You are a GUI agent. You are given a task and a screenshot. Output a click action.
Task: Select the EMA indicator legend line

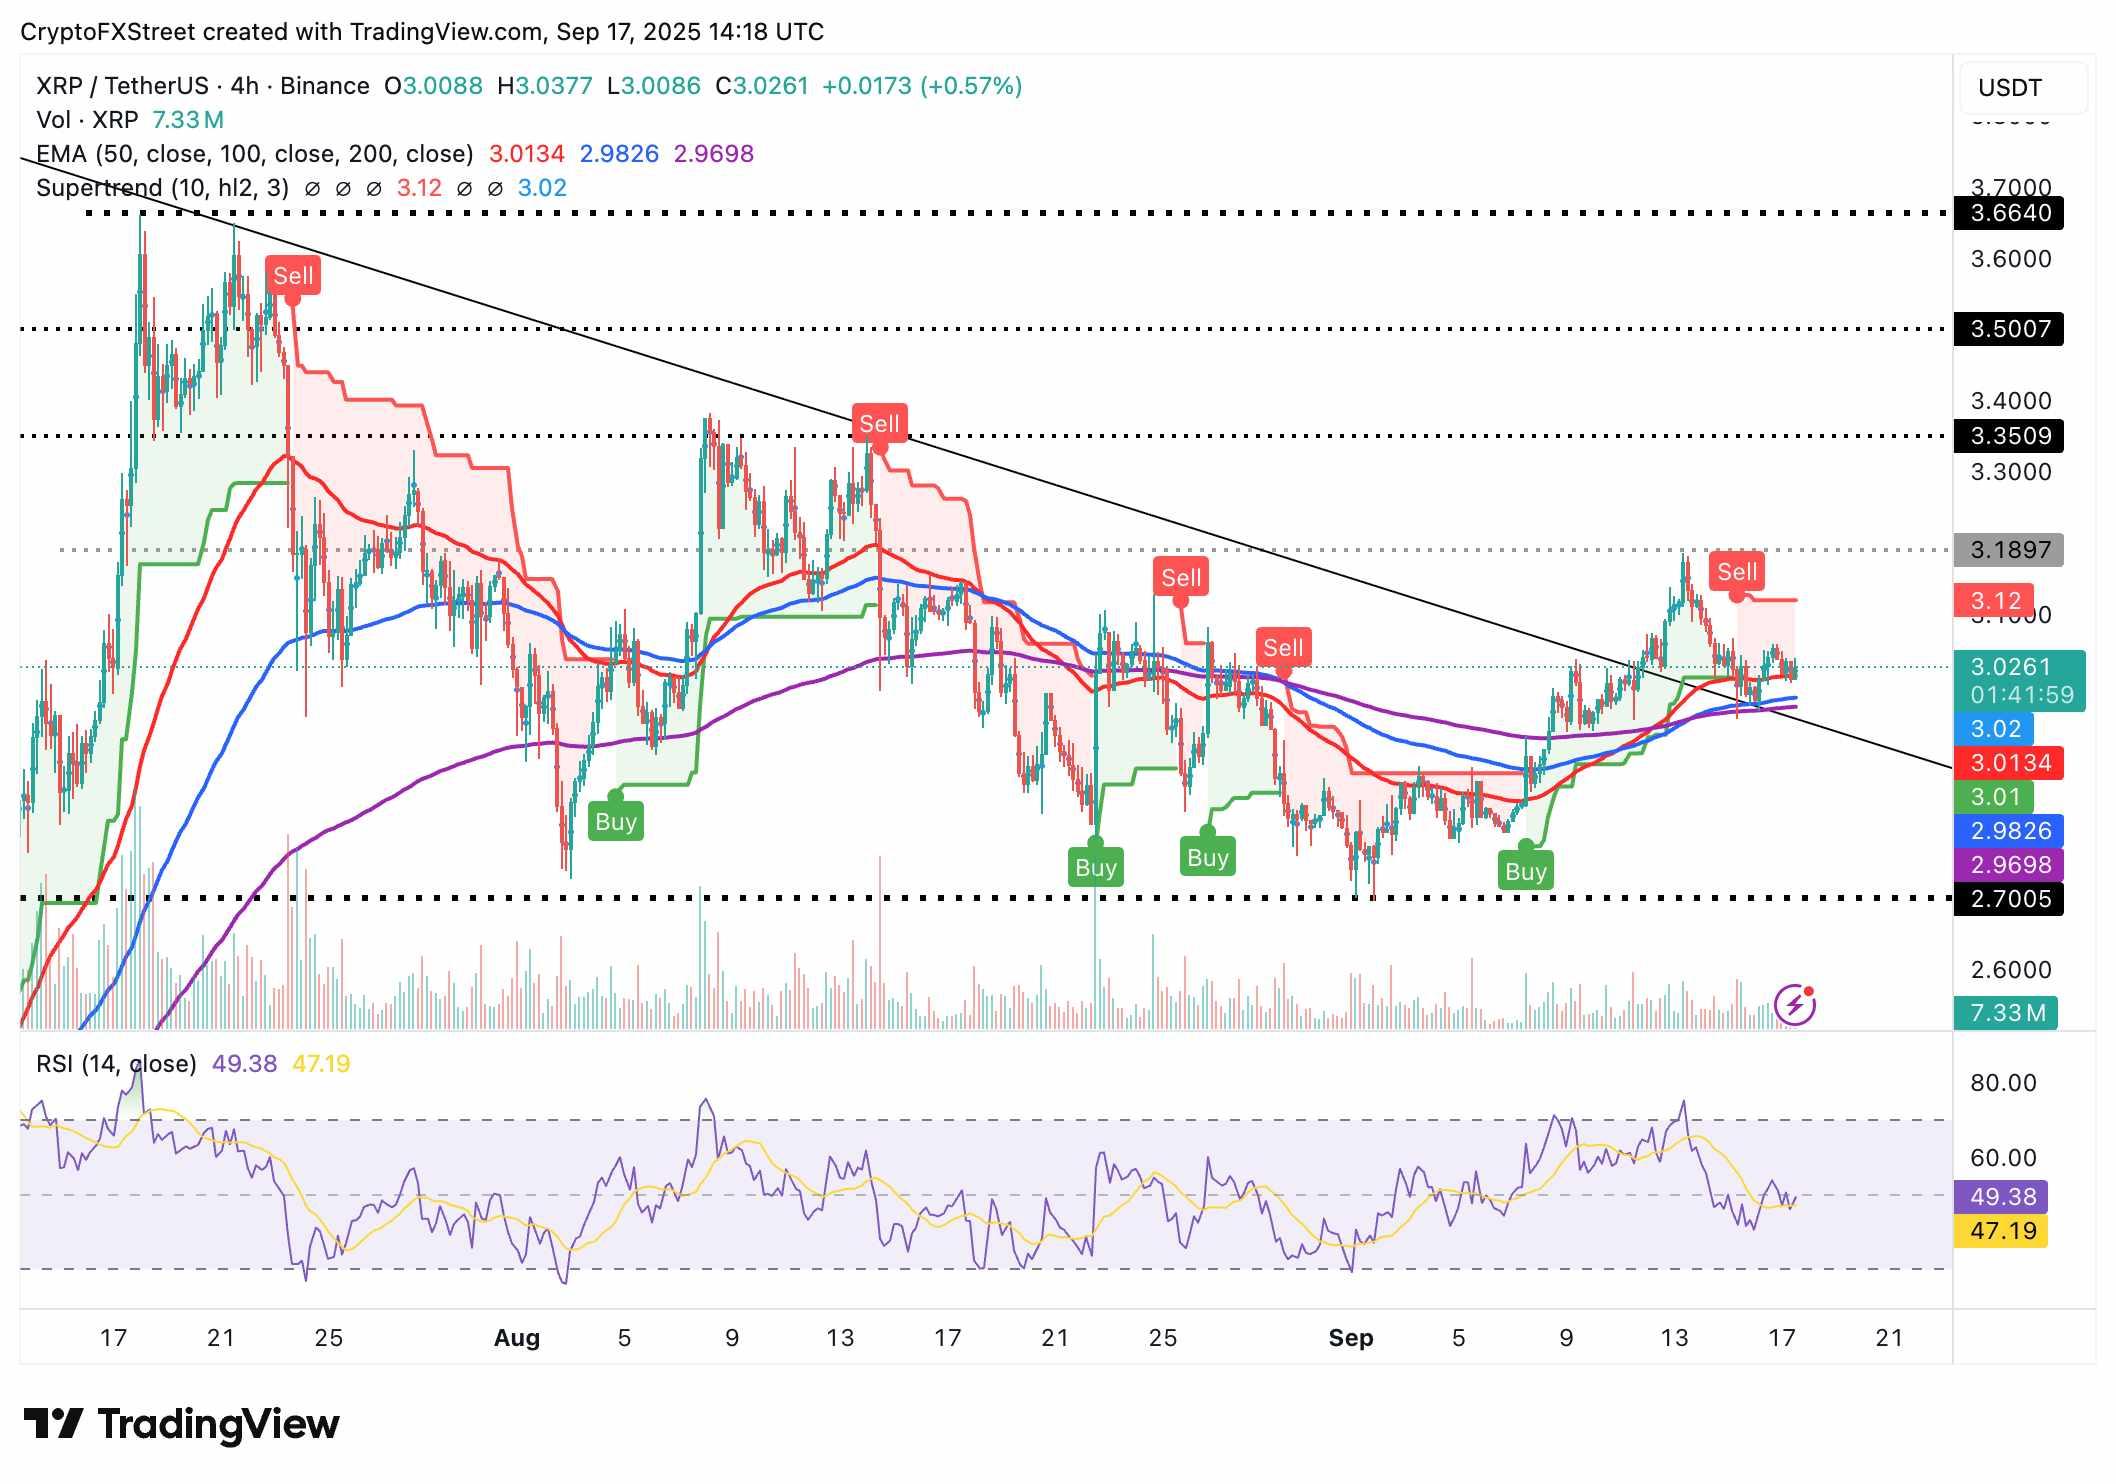[x=254, y=154]
